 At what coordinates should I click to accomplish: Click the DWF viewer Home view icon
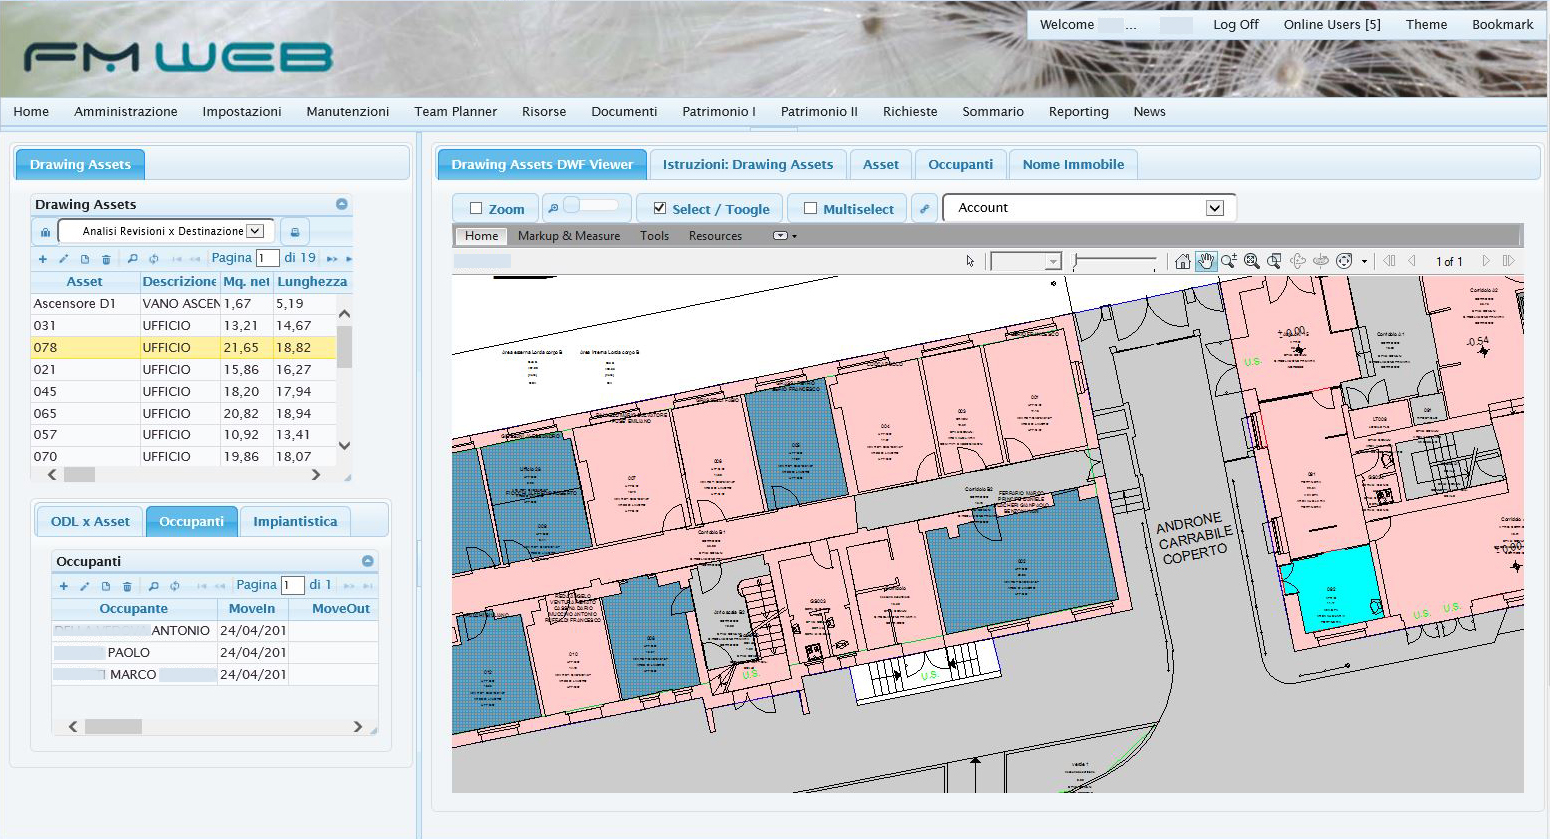[x=1183, y=261]
